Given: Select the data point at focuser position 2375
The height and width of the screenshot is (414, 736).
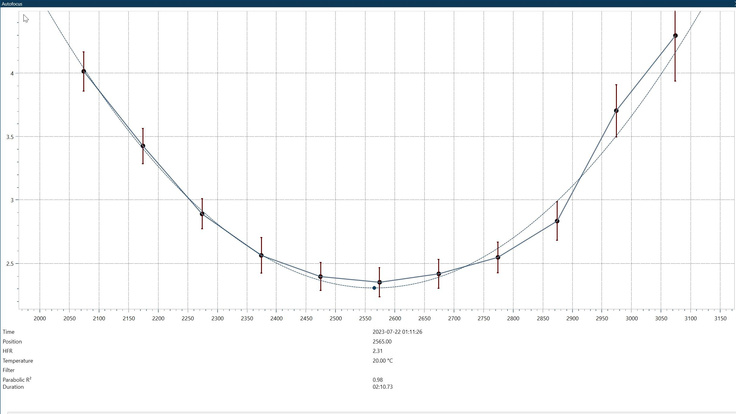Looking at the screenshot, I should tap(261, 256).
